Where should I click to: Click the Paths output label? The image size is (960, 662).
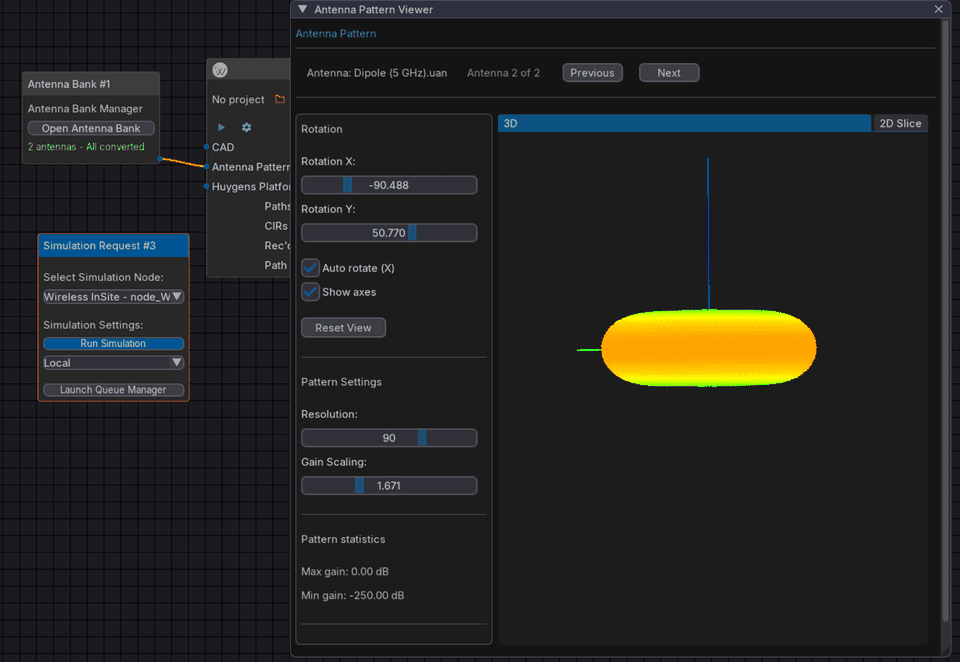tap(277, 206)
